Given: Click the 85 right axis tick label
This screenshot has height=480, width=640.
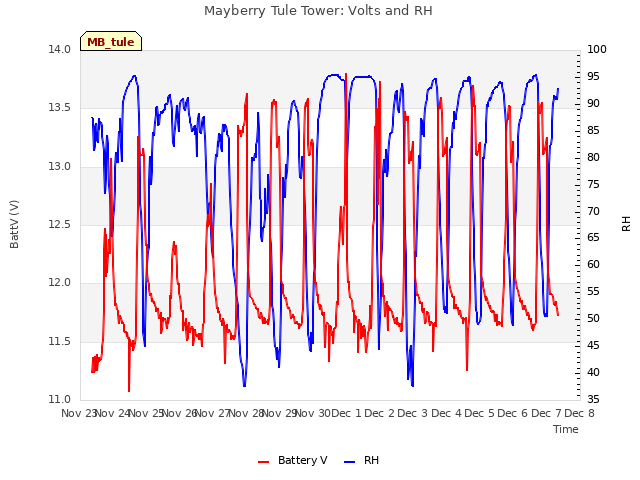Looking at the screenshot, I should tap(593, 131).
